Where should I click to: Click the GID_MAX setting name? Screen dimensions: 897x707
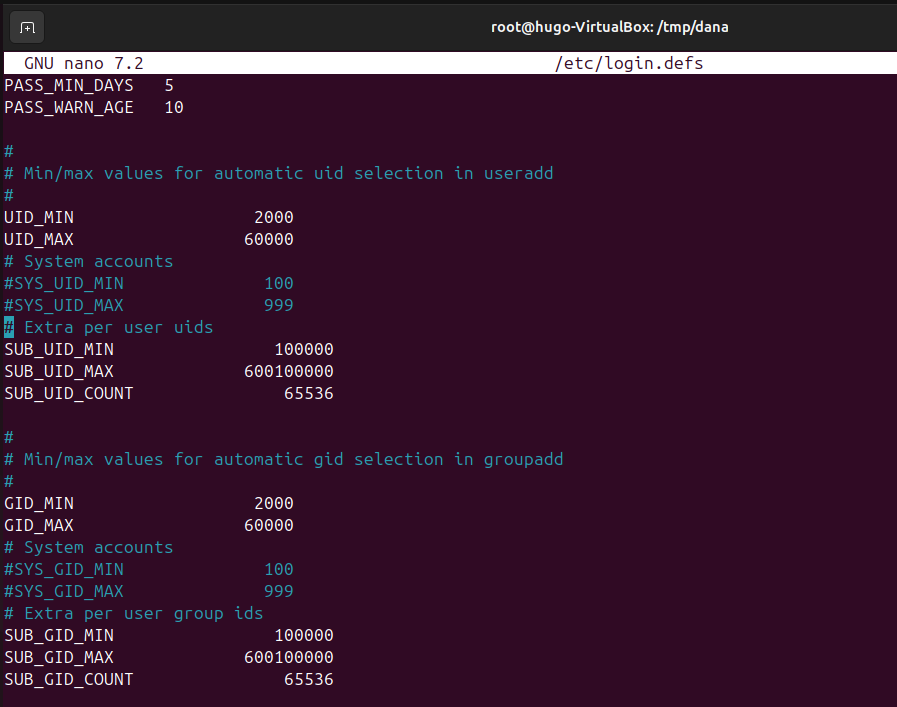point(39,525)
